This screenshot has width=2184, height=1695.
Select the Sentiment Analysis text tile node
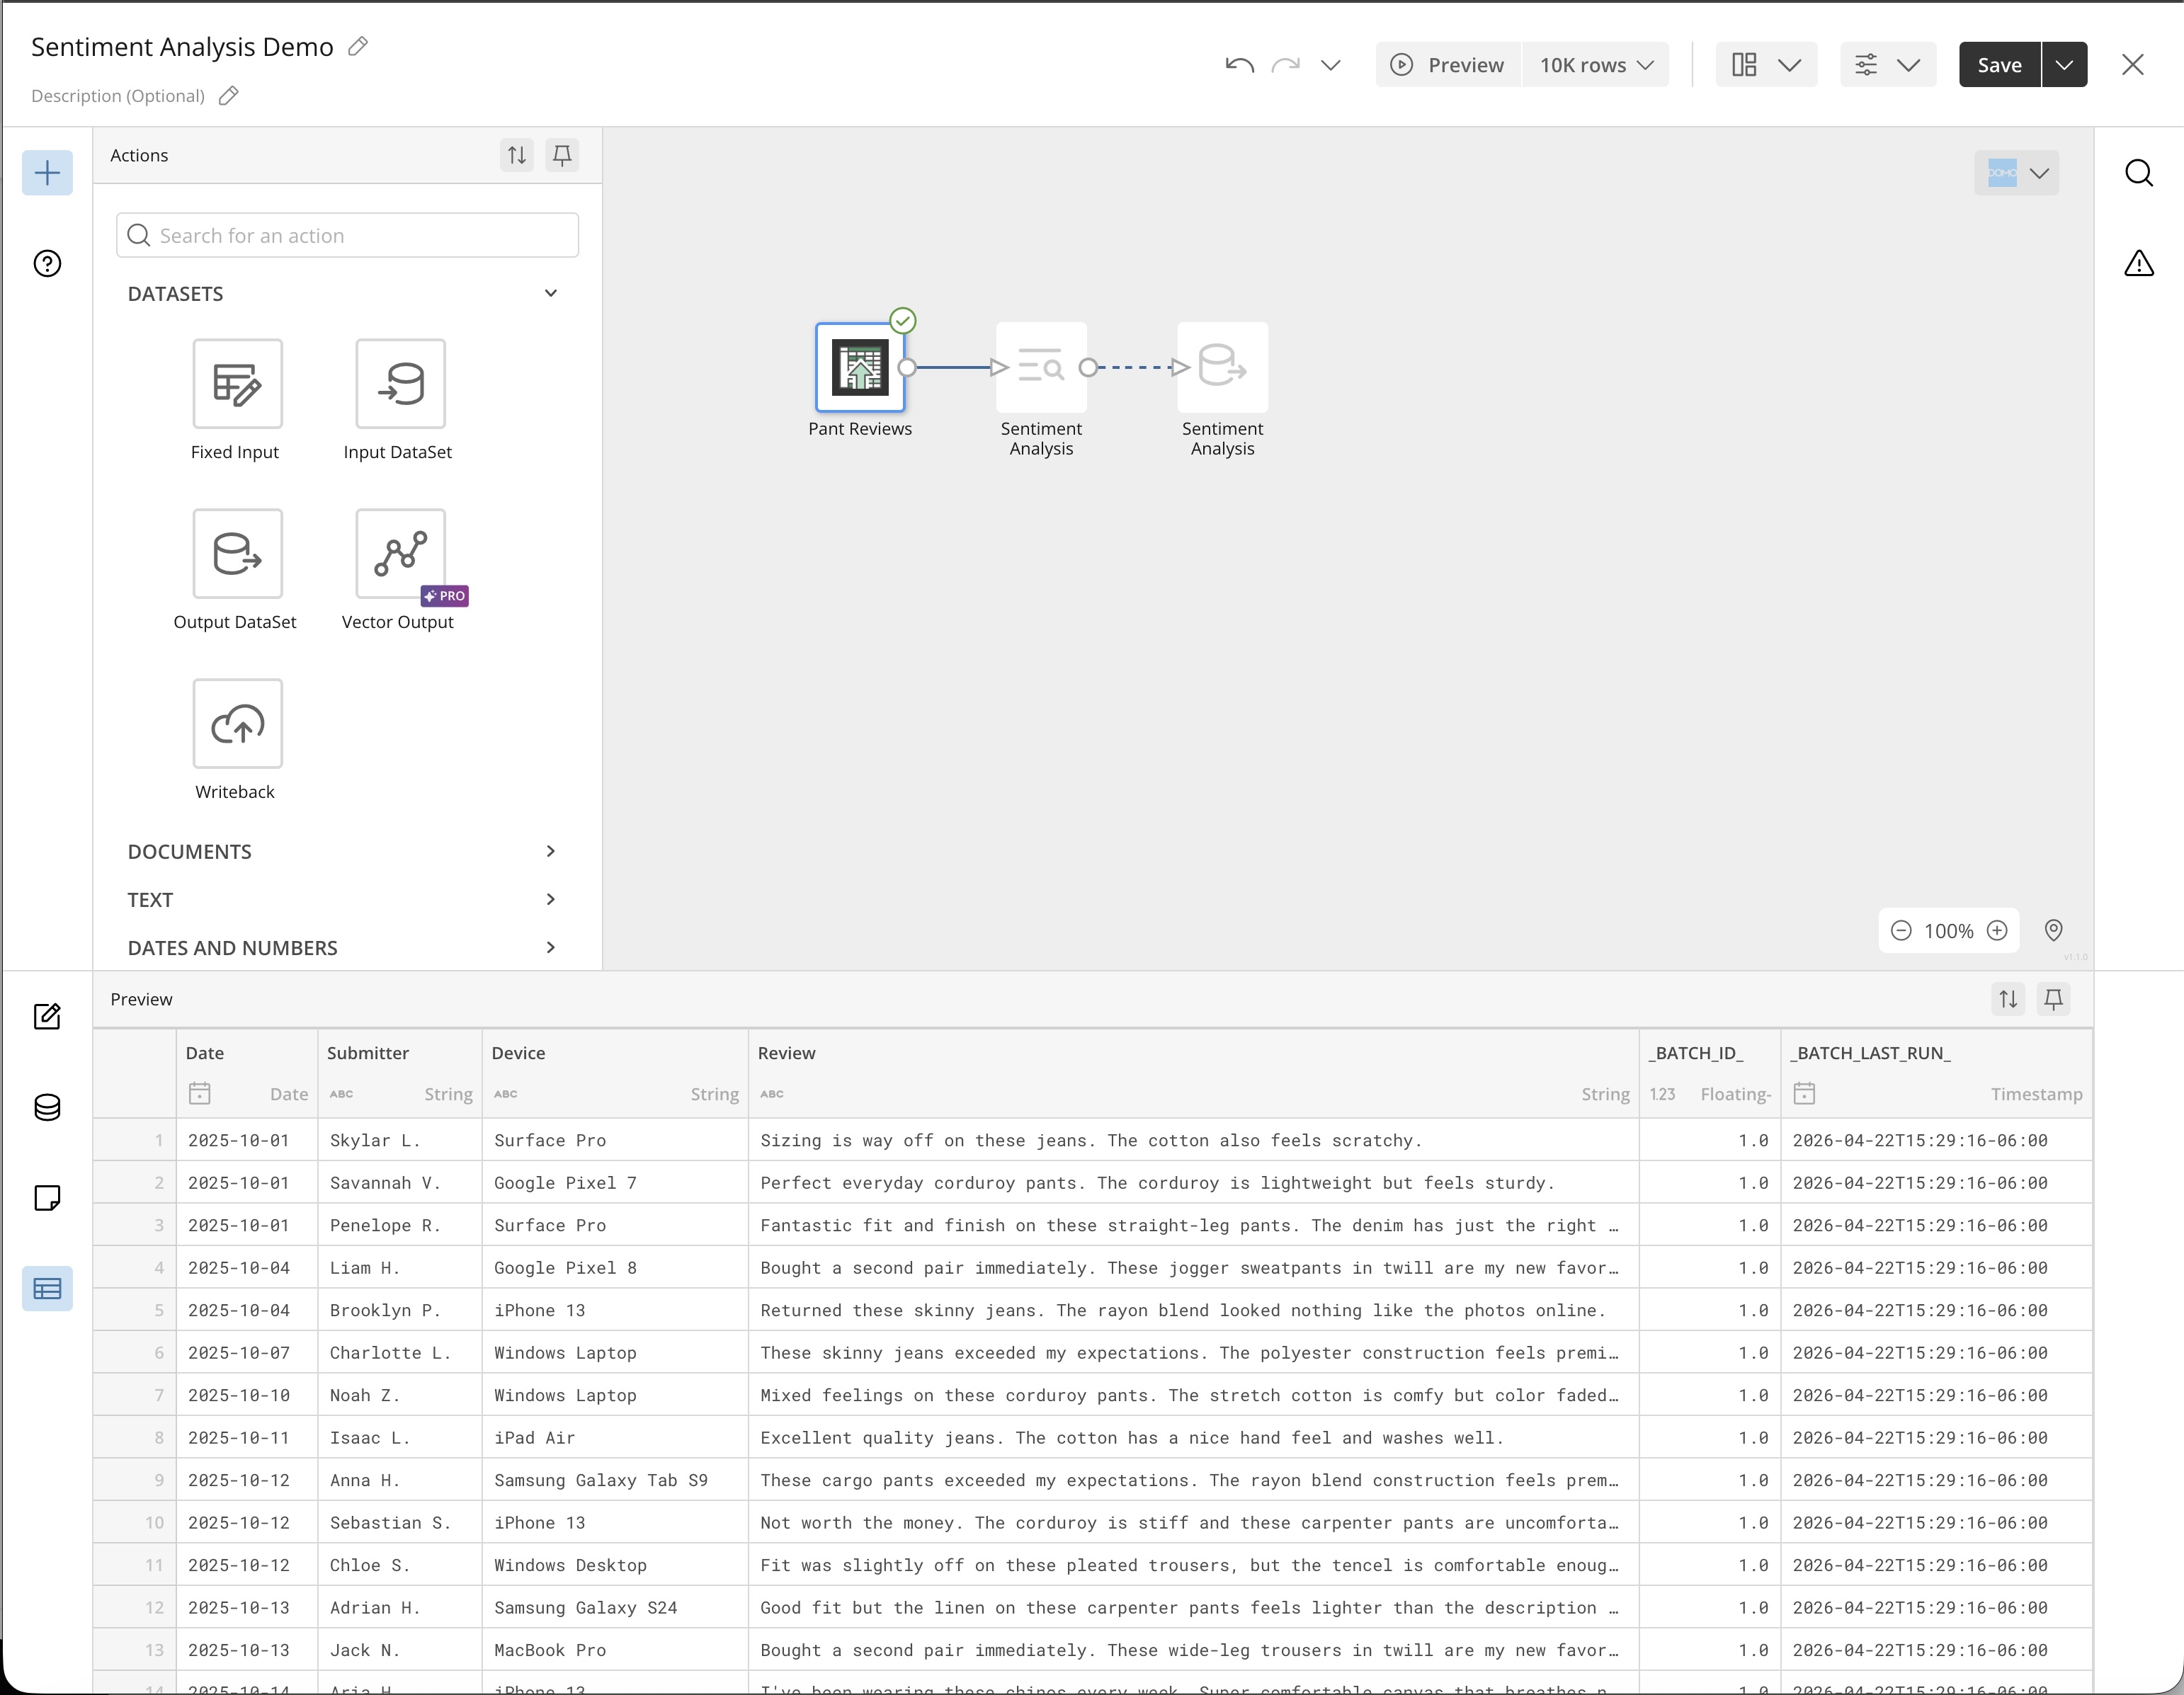click(x=1041, y=367)
